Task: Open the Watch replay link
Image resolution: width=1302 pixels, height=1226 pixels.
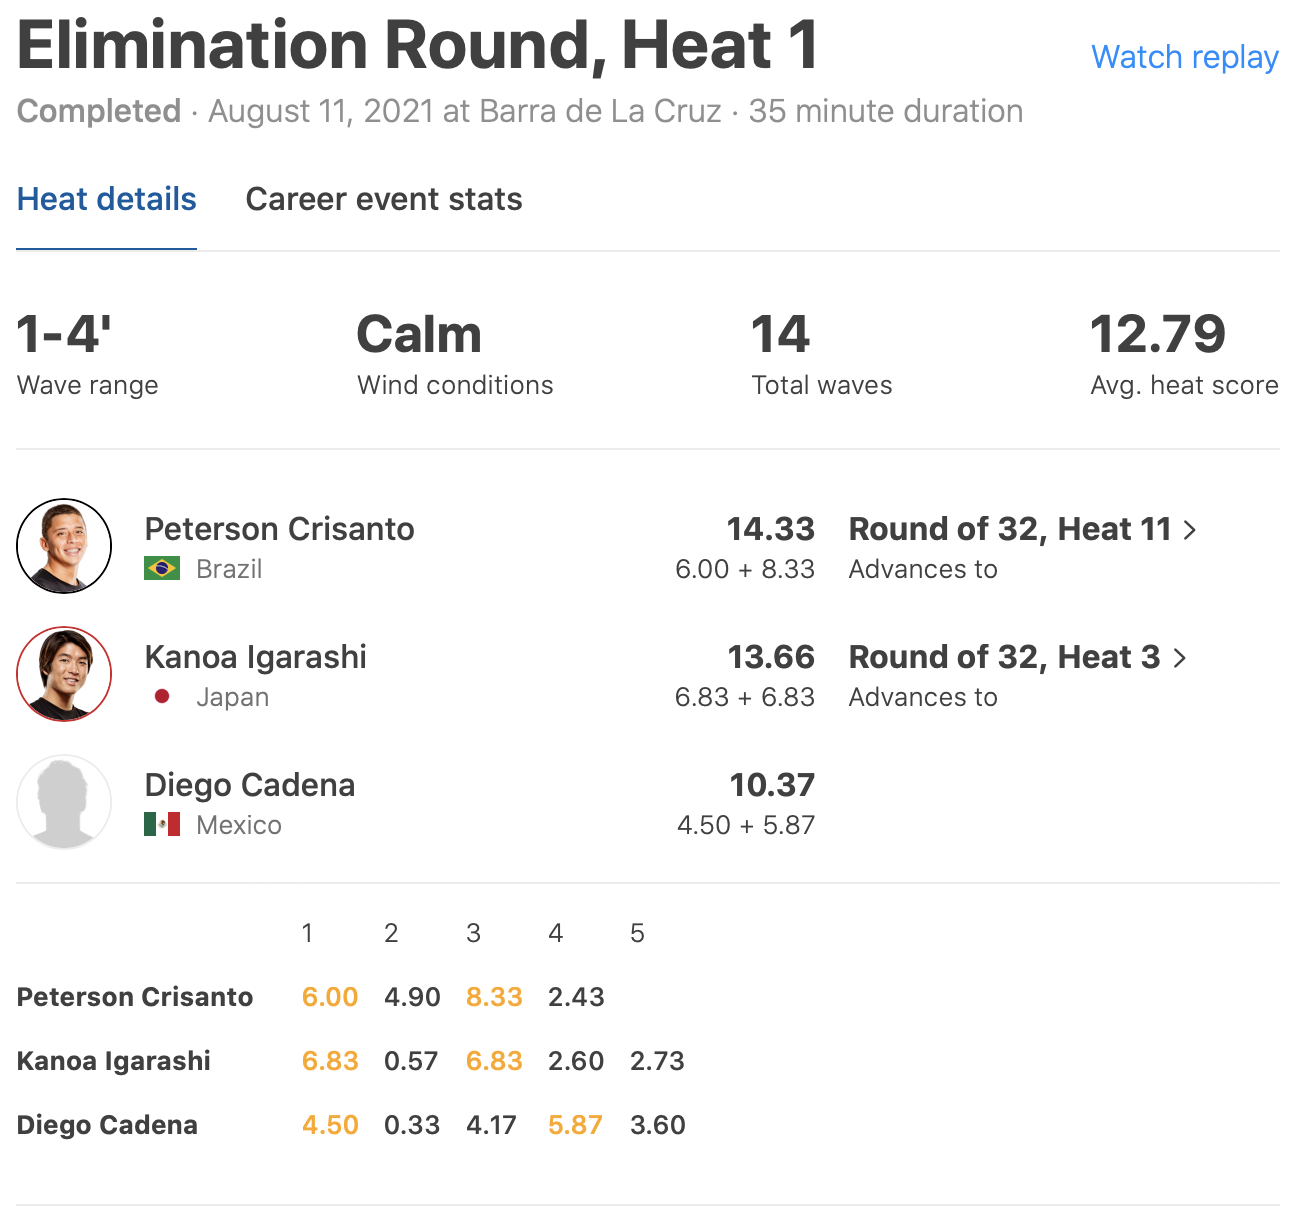Action: pos(1184,57)
